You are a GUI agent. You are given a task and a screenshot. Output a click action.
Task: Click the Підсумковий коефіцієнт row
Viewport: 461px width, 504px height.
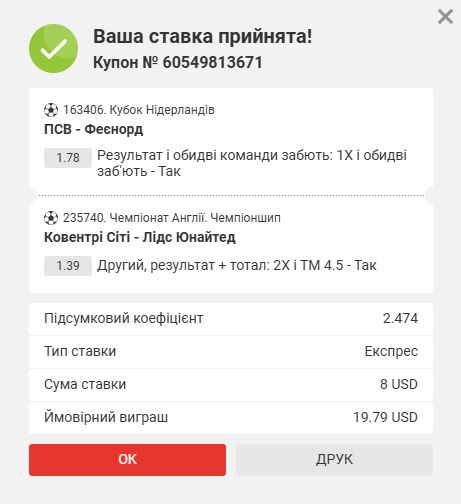pyautogui.click(x=231, y=319)
